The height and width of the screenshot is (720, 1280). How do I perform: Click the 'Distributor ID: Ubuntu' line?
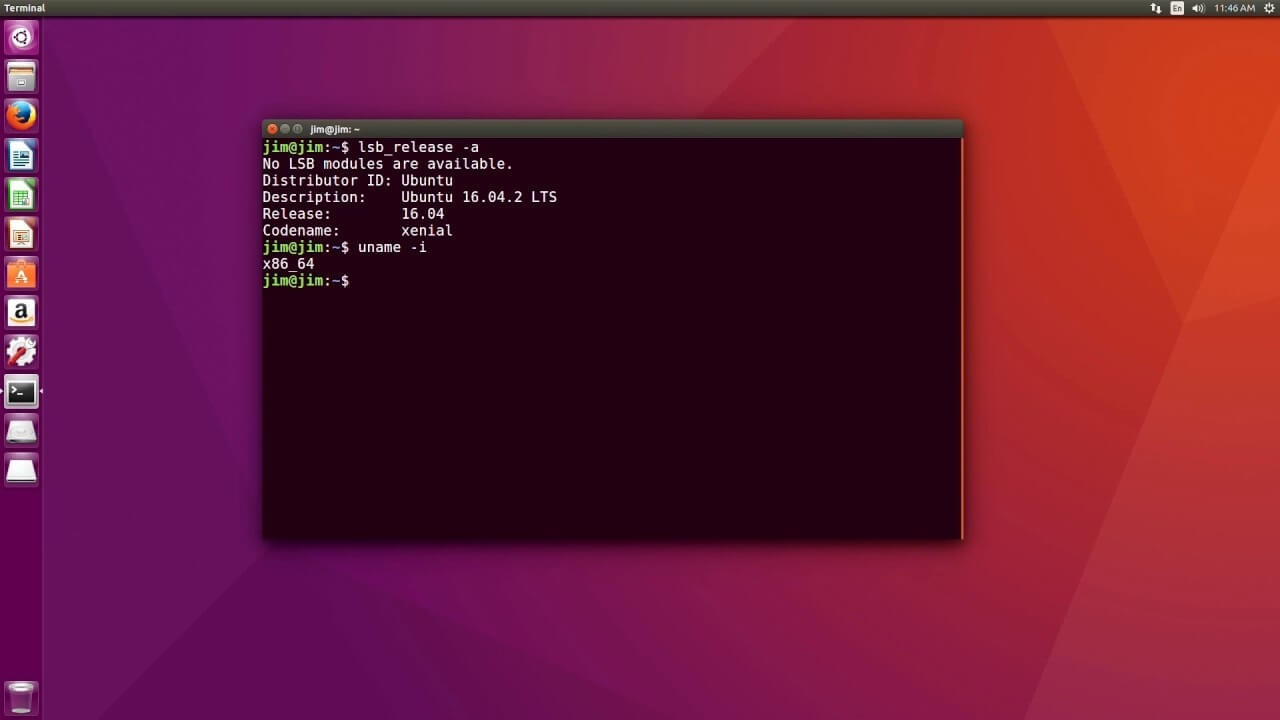[x=357, y=181]
